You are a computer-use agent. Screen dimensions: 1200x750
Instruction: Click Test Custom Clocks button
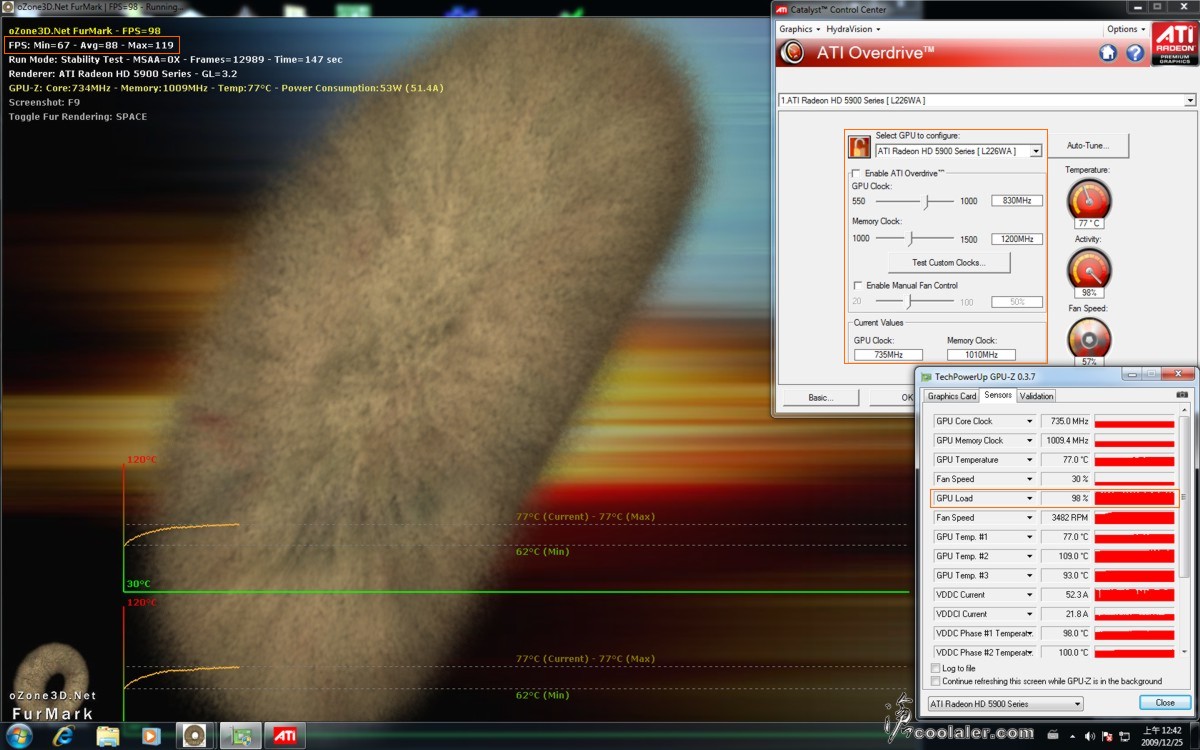948,263
